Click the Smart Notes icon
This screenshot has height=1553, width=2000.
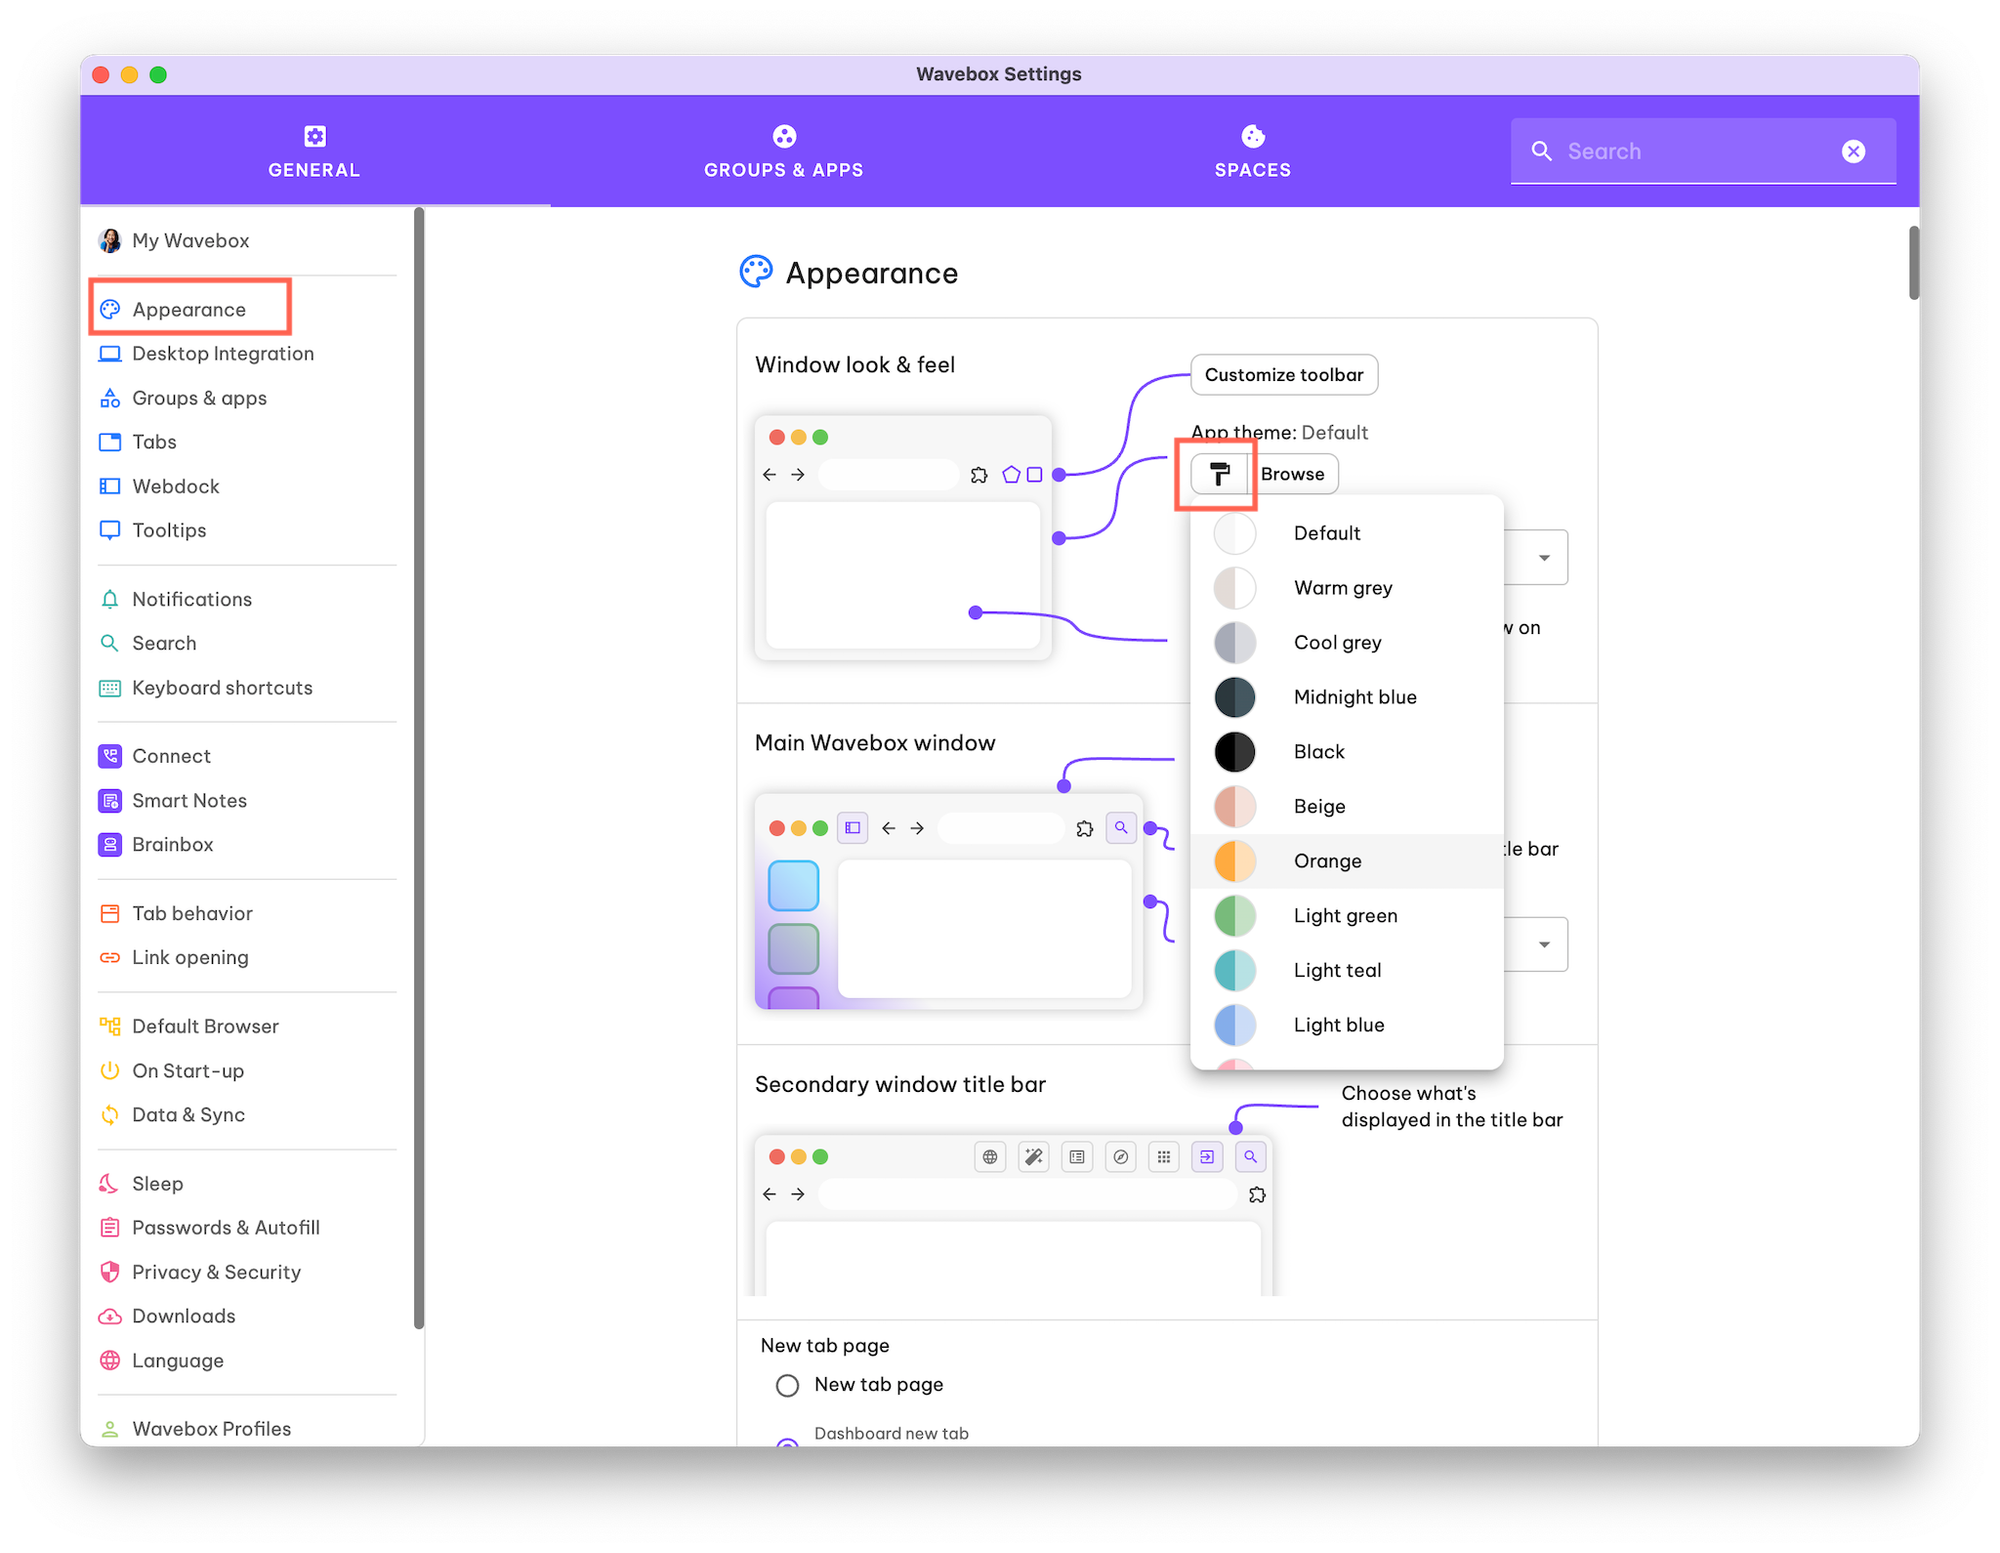click(110, 800)
